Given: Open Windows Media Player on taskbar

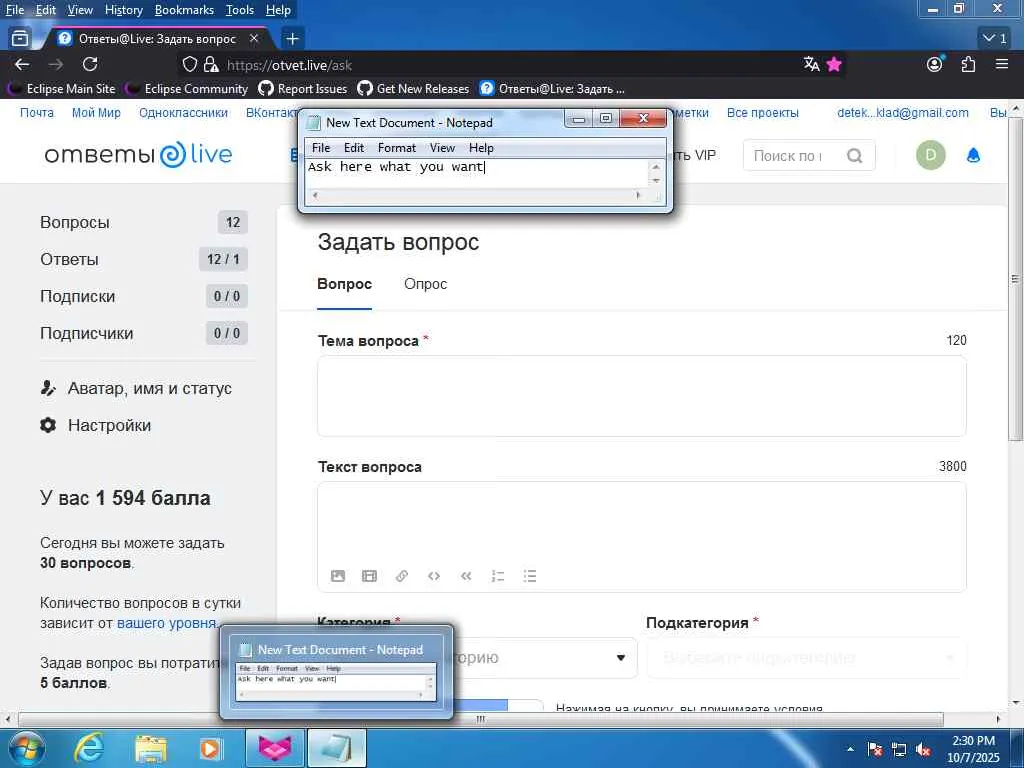Looking at the screenshot, I should pyautogui.click(x=210, y=748).
